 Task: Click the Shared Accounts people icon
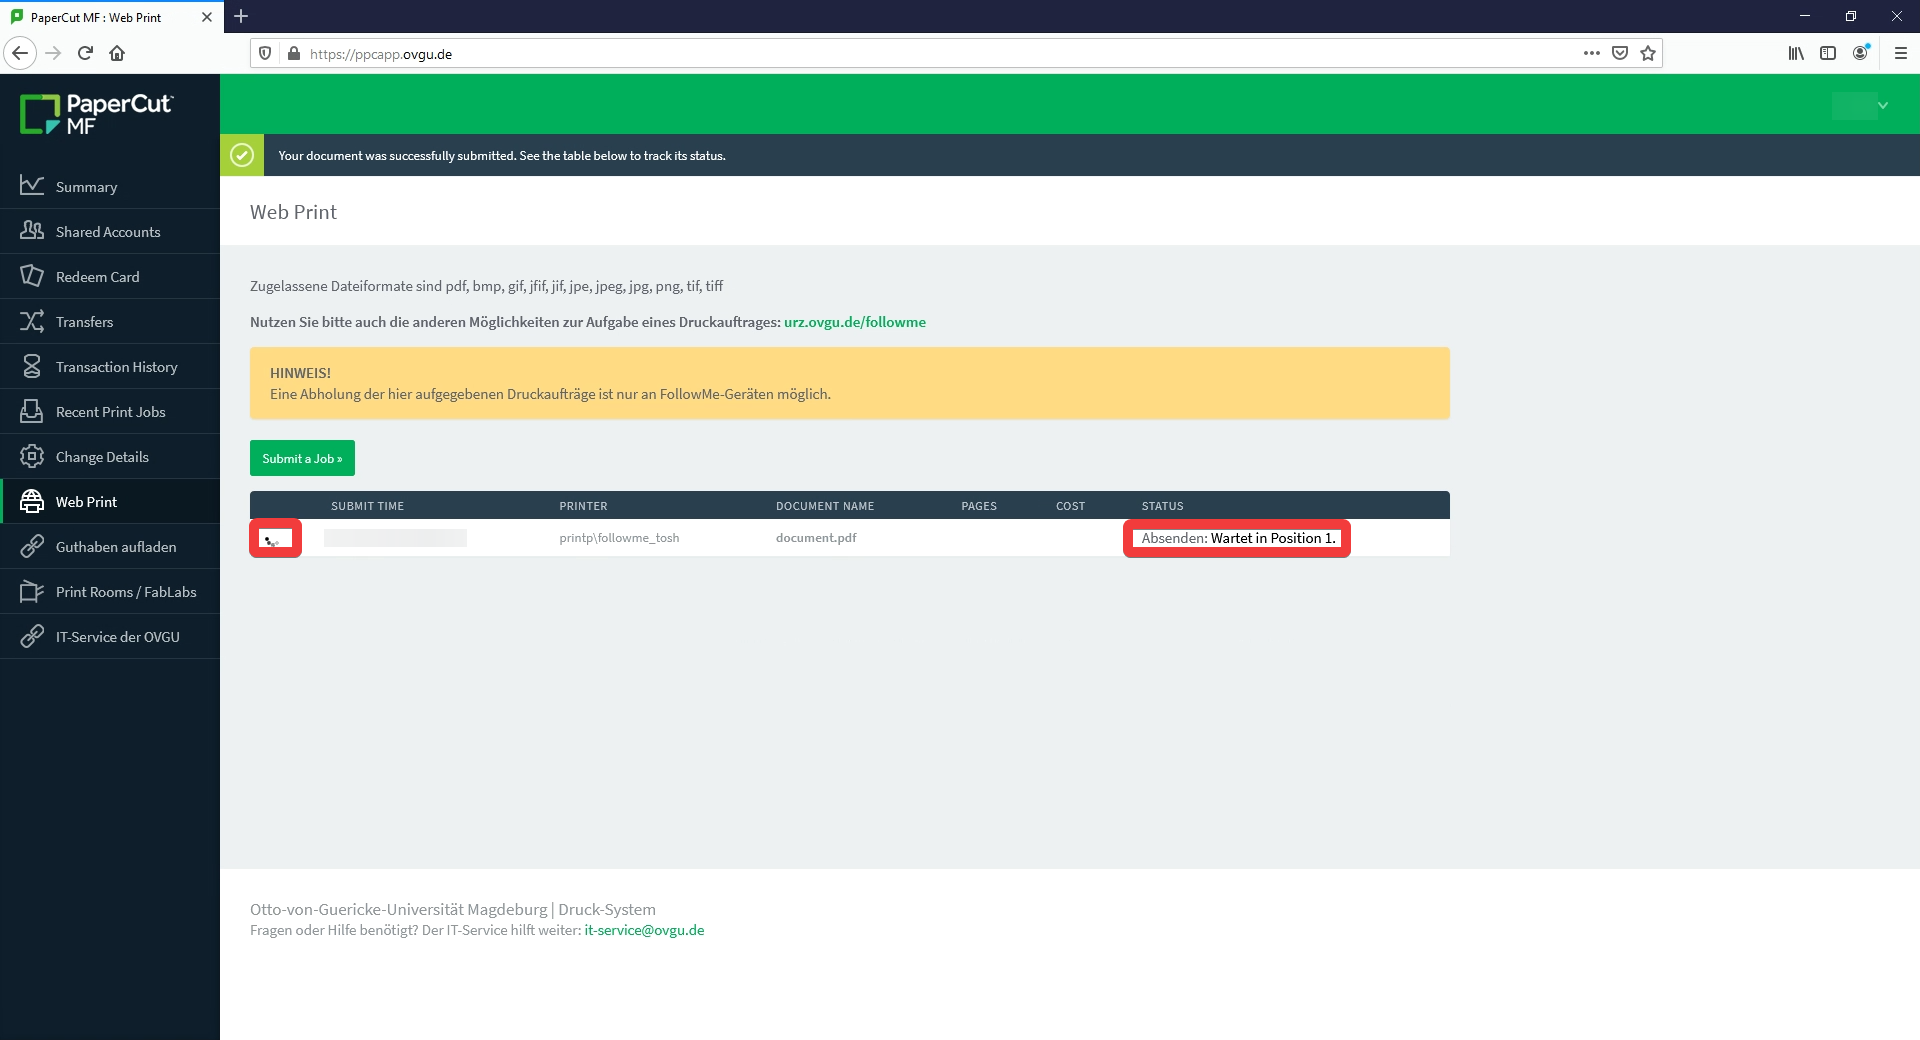click(32, 231)
